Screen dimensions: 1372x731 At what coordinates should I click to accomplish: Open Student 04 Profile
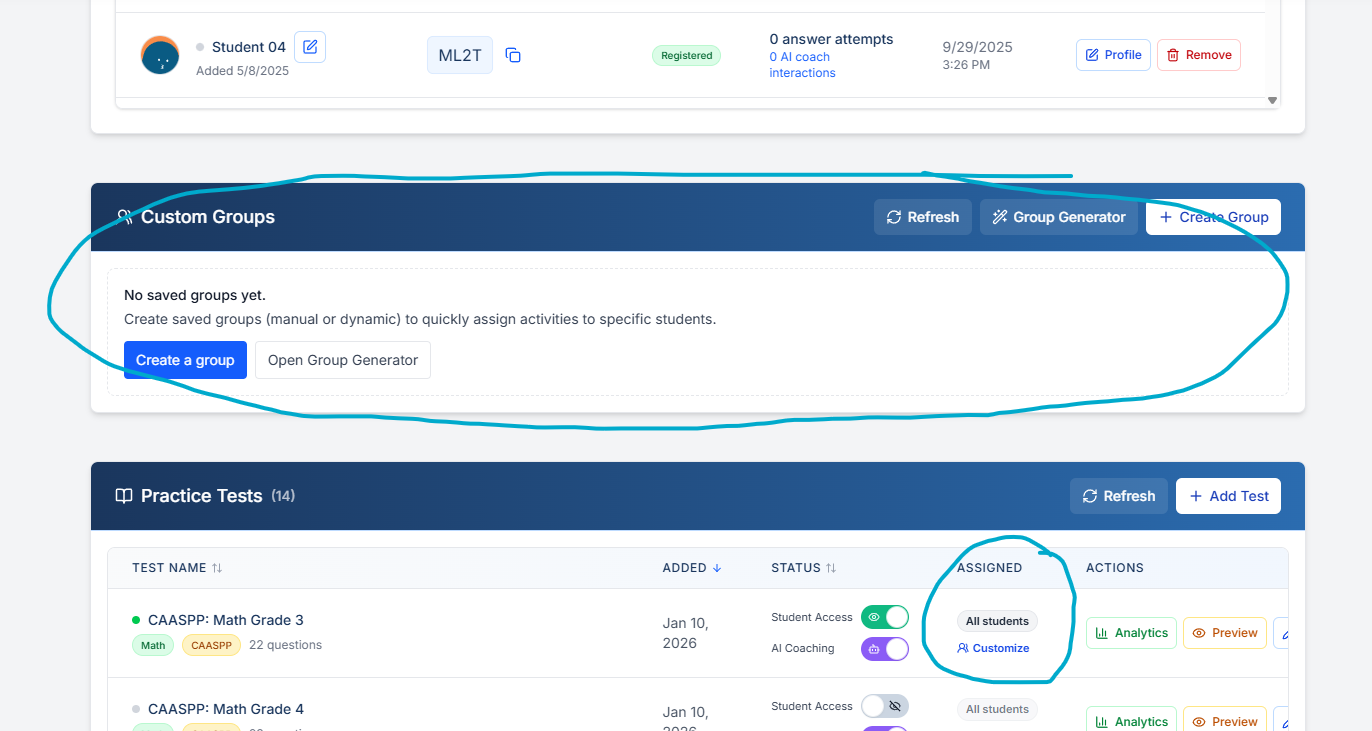1113,55
